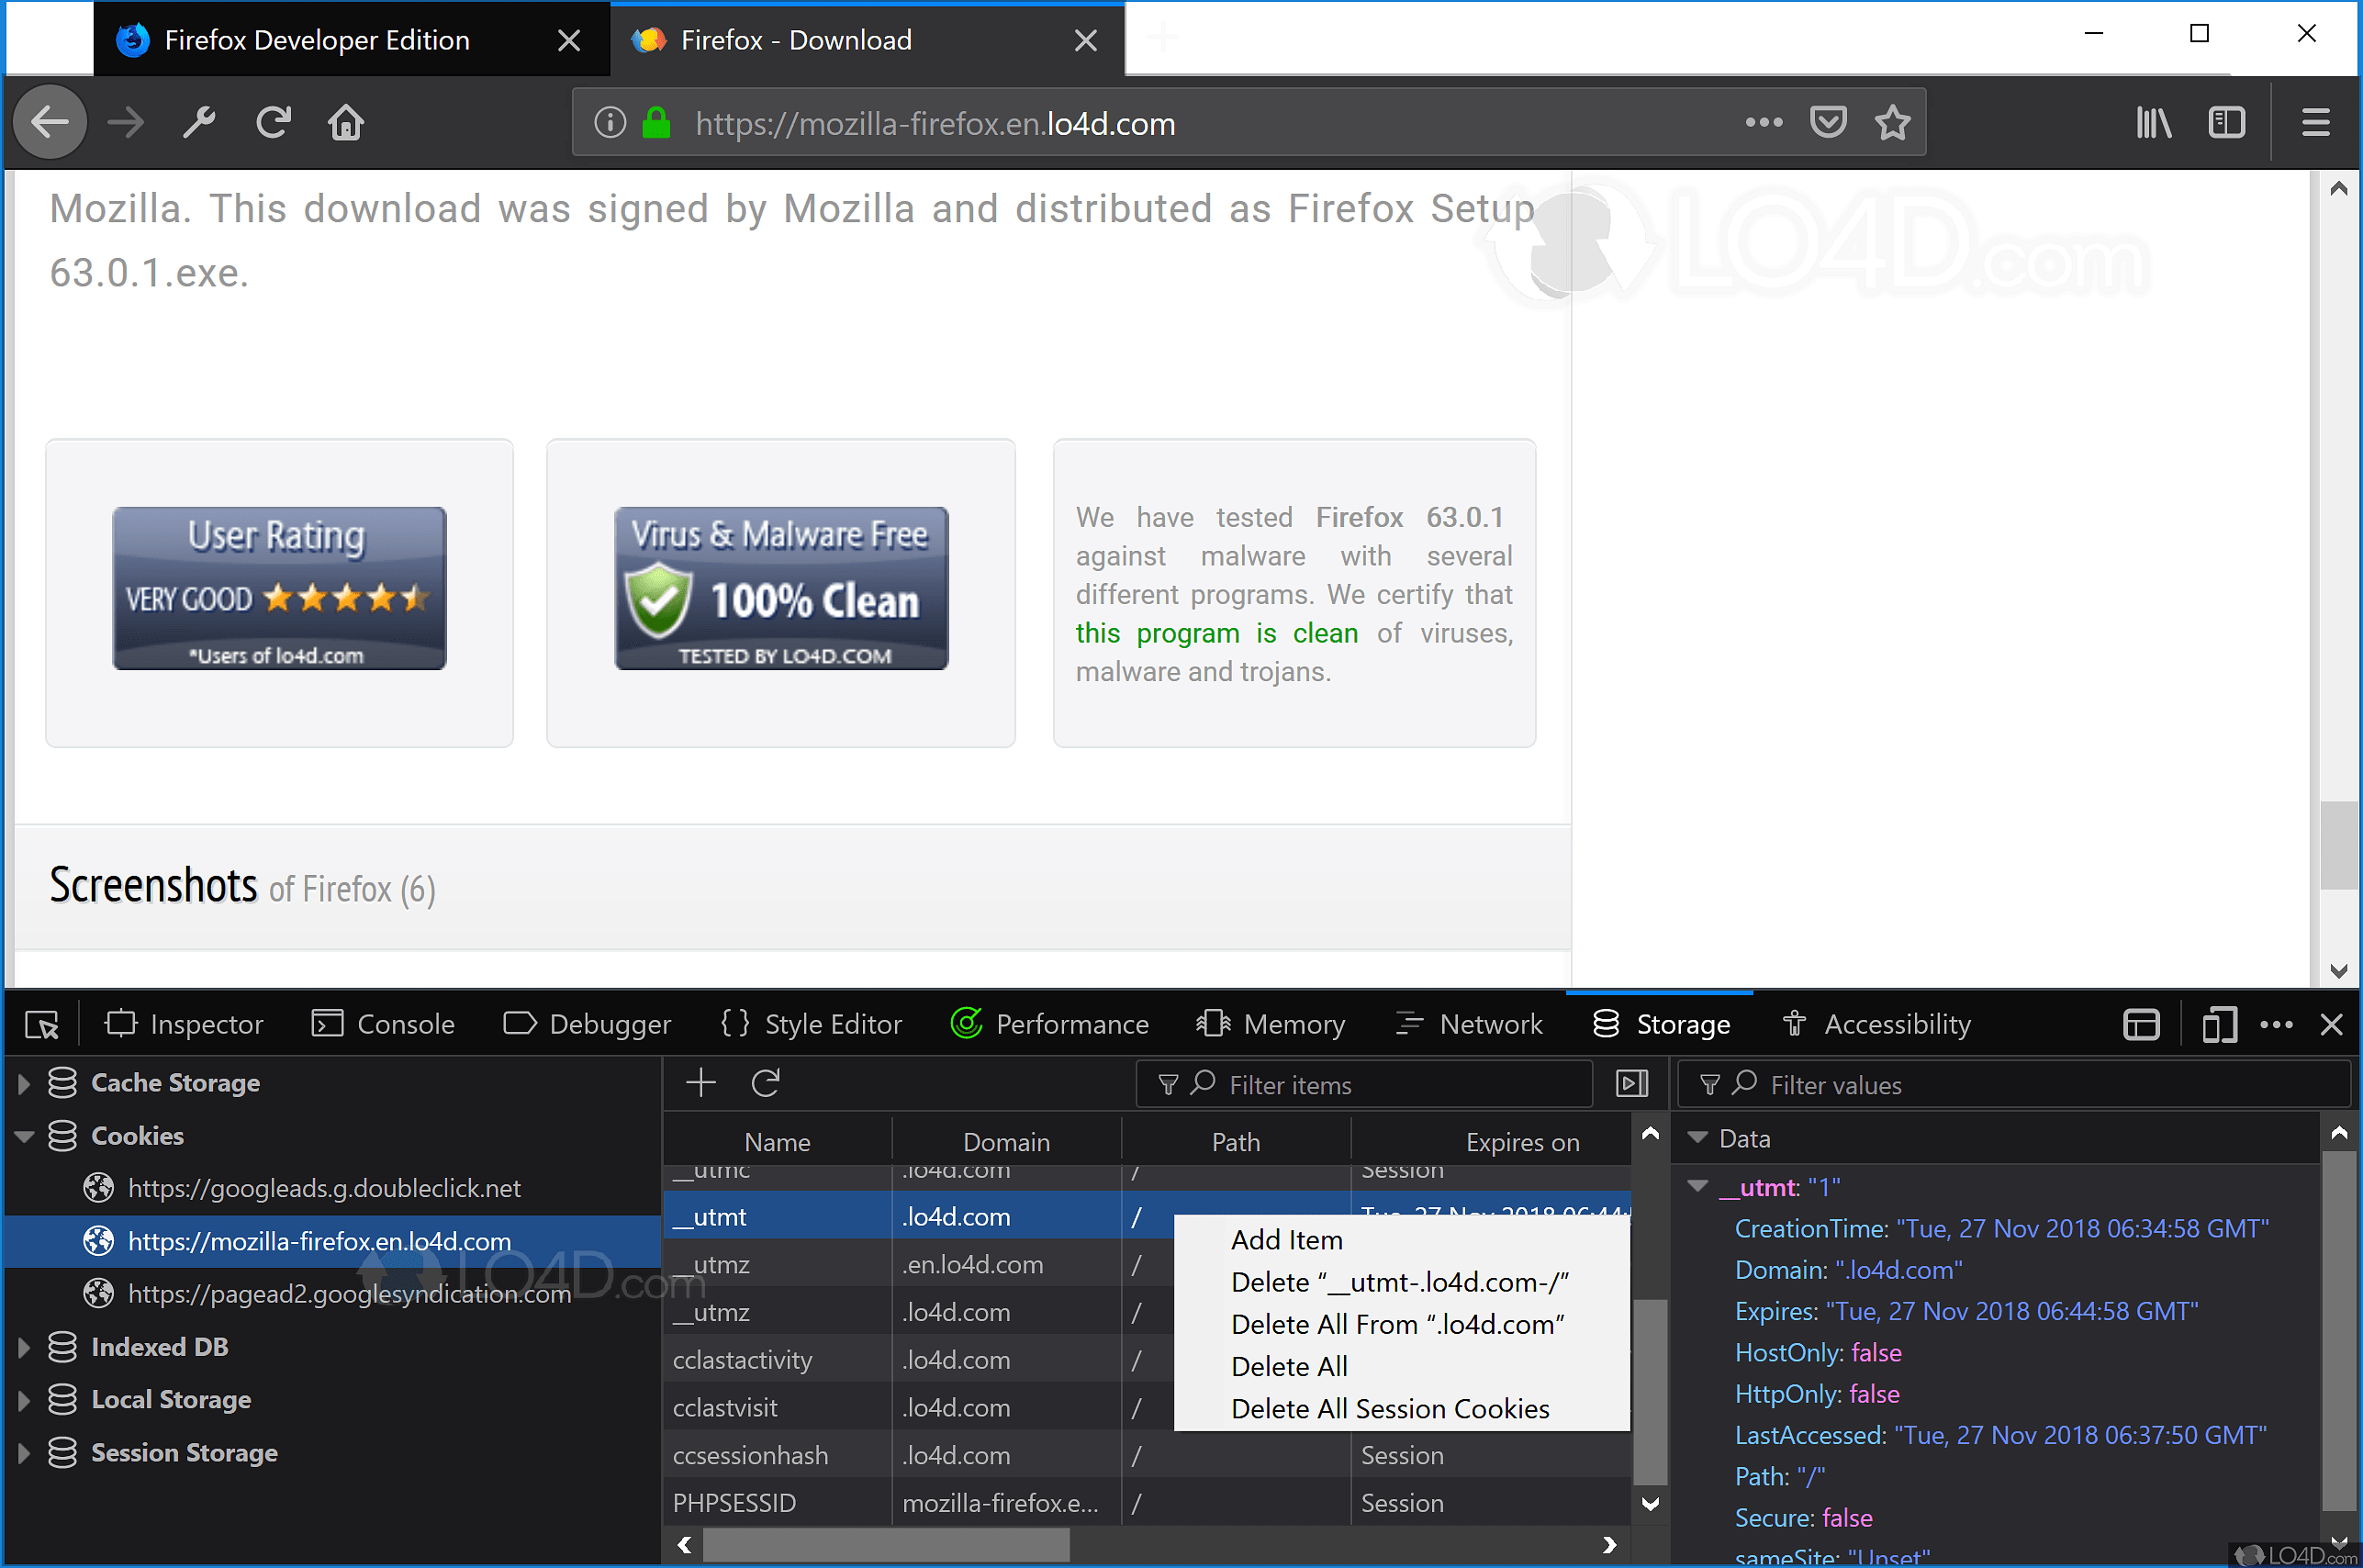Viewport: 2363px width, 1568px height.
Task: Choose Delete All Session Cookies menu entry
Action: 1389,1408
